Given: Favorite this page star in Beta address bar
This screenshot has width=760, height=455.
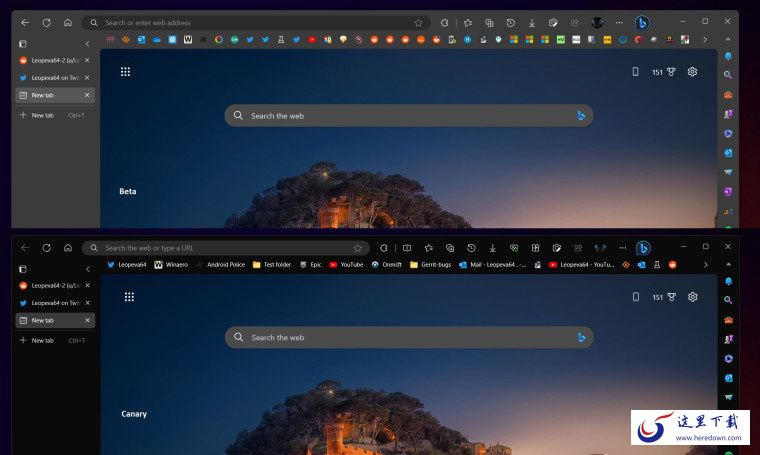Looking at the screenshot, I should click(418, 23).
